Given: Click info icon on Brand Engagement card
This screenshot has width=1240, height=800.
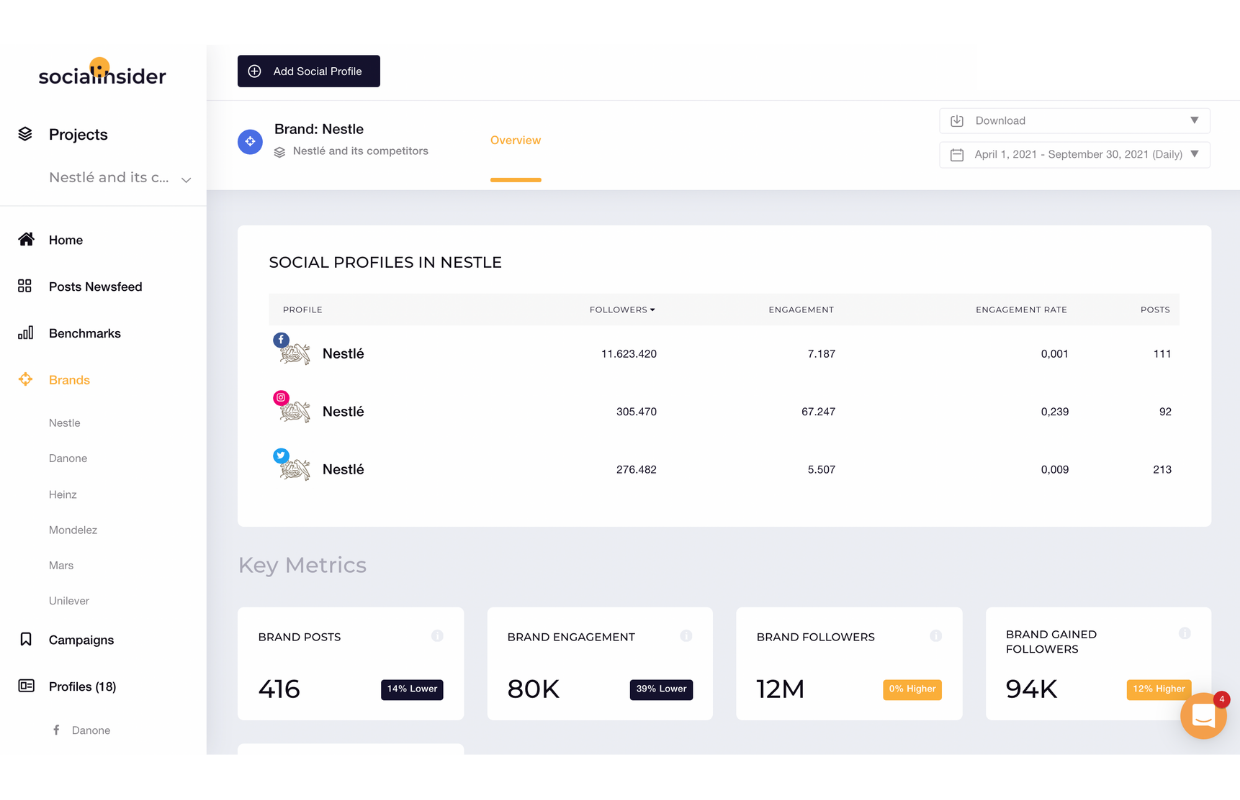Looking at the screenshot, I should click(x=686, y=636).
